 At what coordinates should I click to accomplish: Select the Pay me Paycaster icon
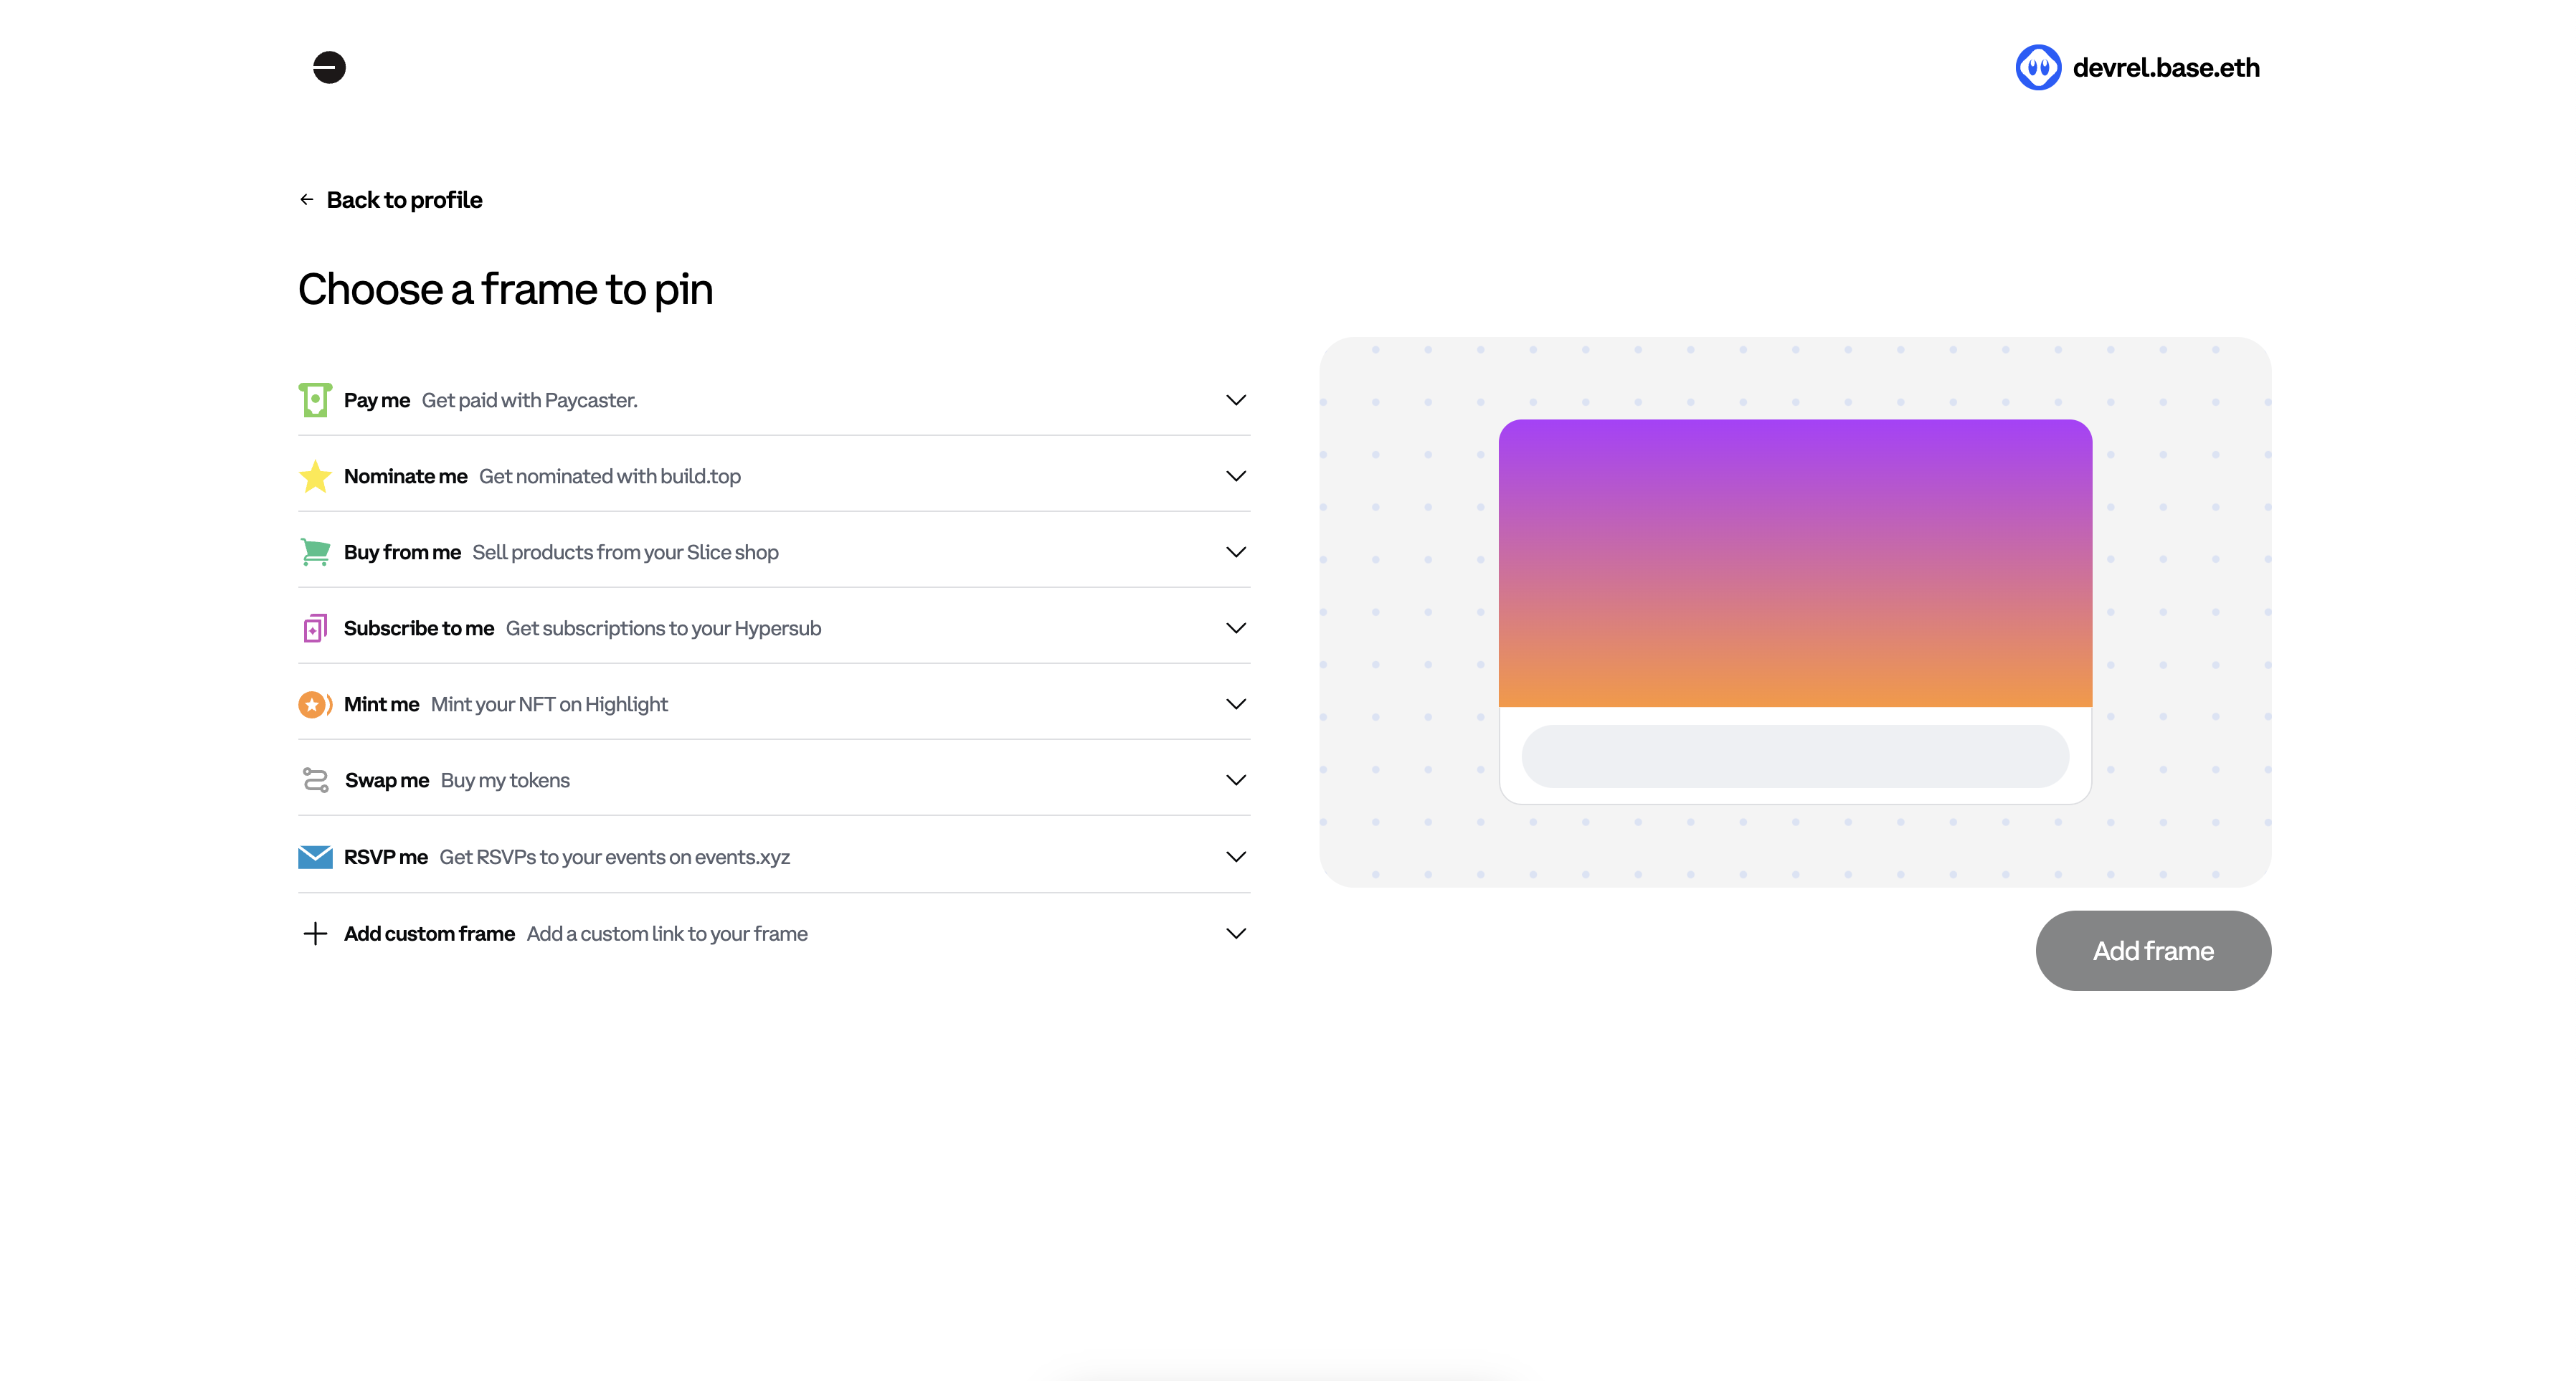pos(315,399)
